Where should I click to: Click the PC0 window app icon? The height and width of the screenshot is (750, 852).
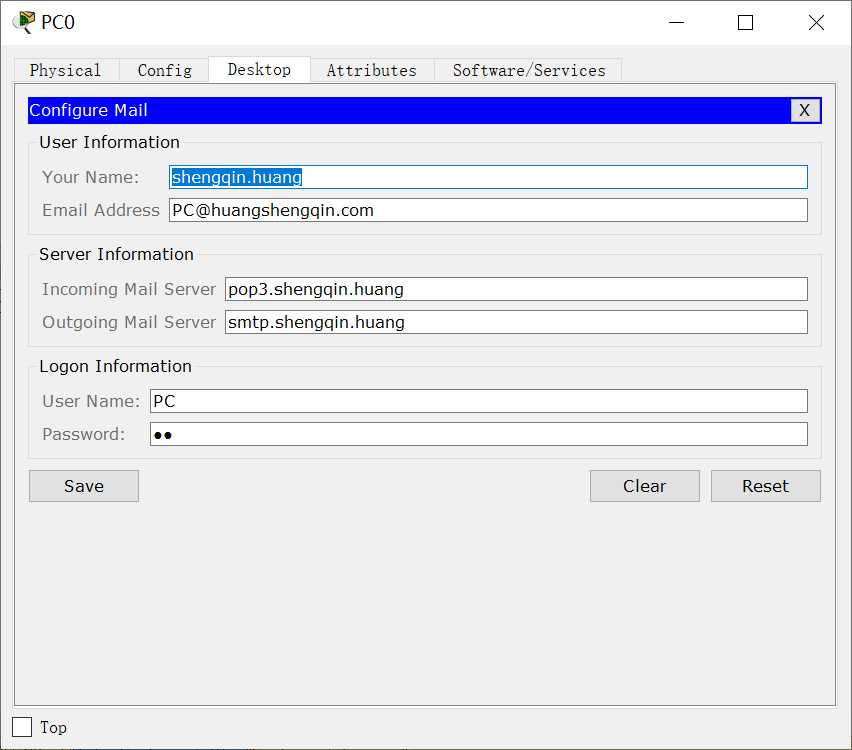coord(24,22)
